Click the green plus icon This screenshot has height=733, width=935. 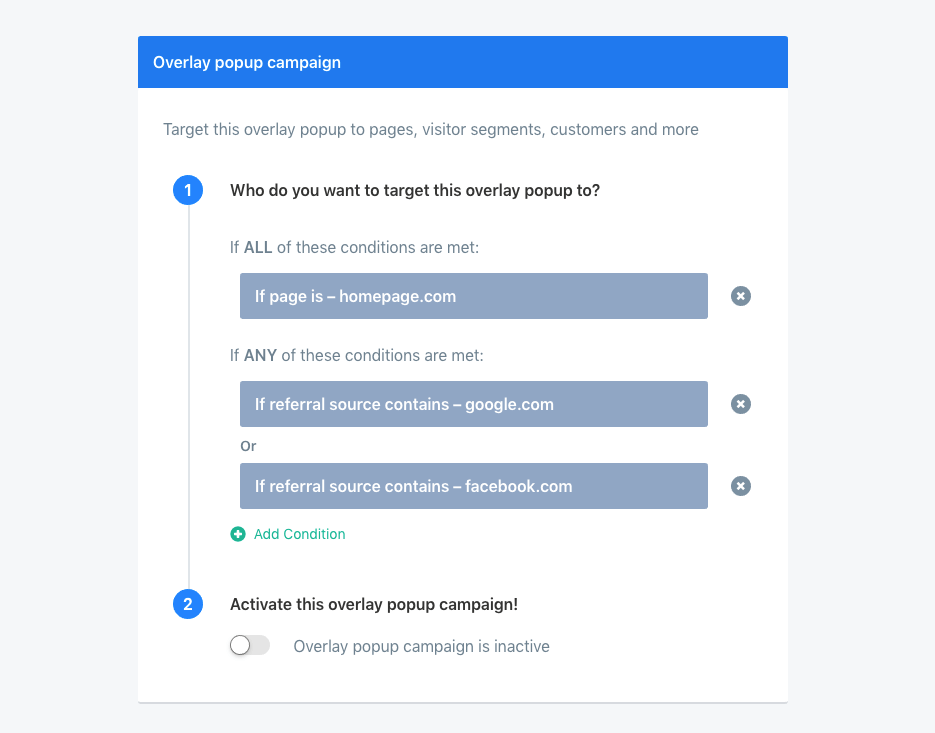238,534
